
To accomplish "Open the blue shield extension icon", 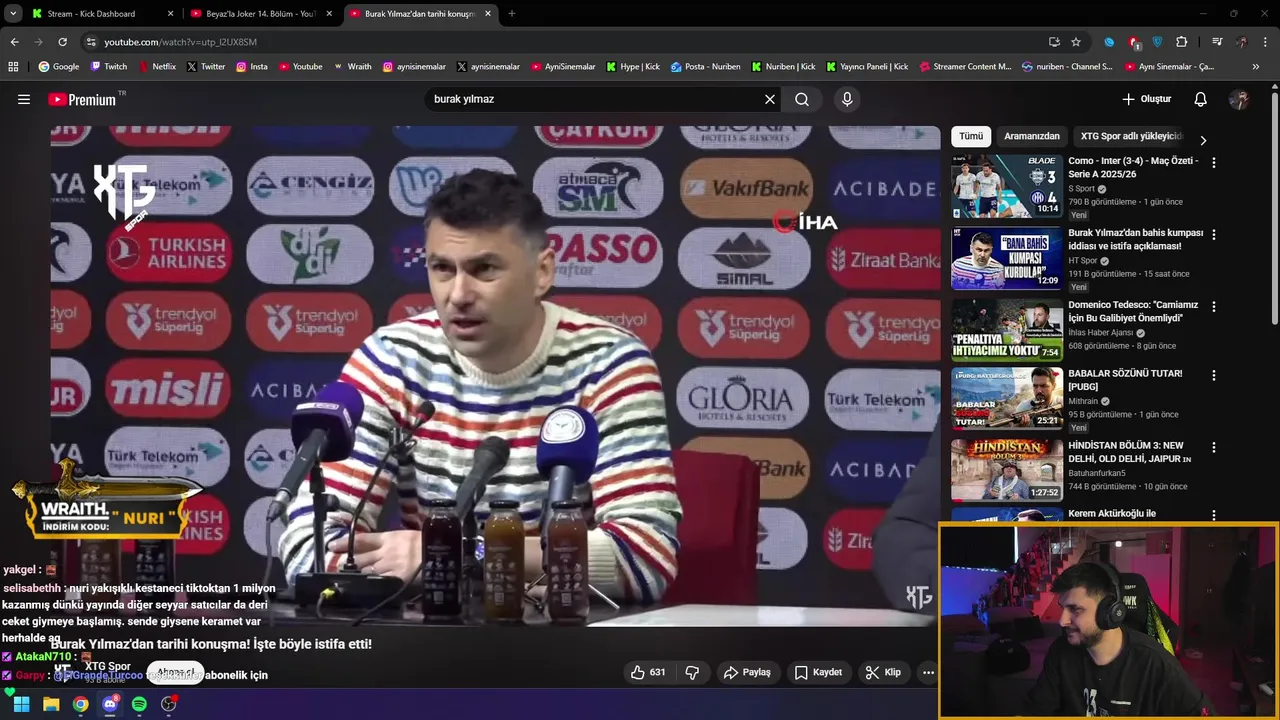I will [1158, 42].
